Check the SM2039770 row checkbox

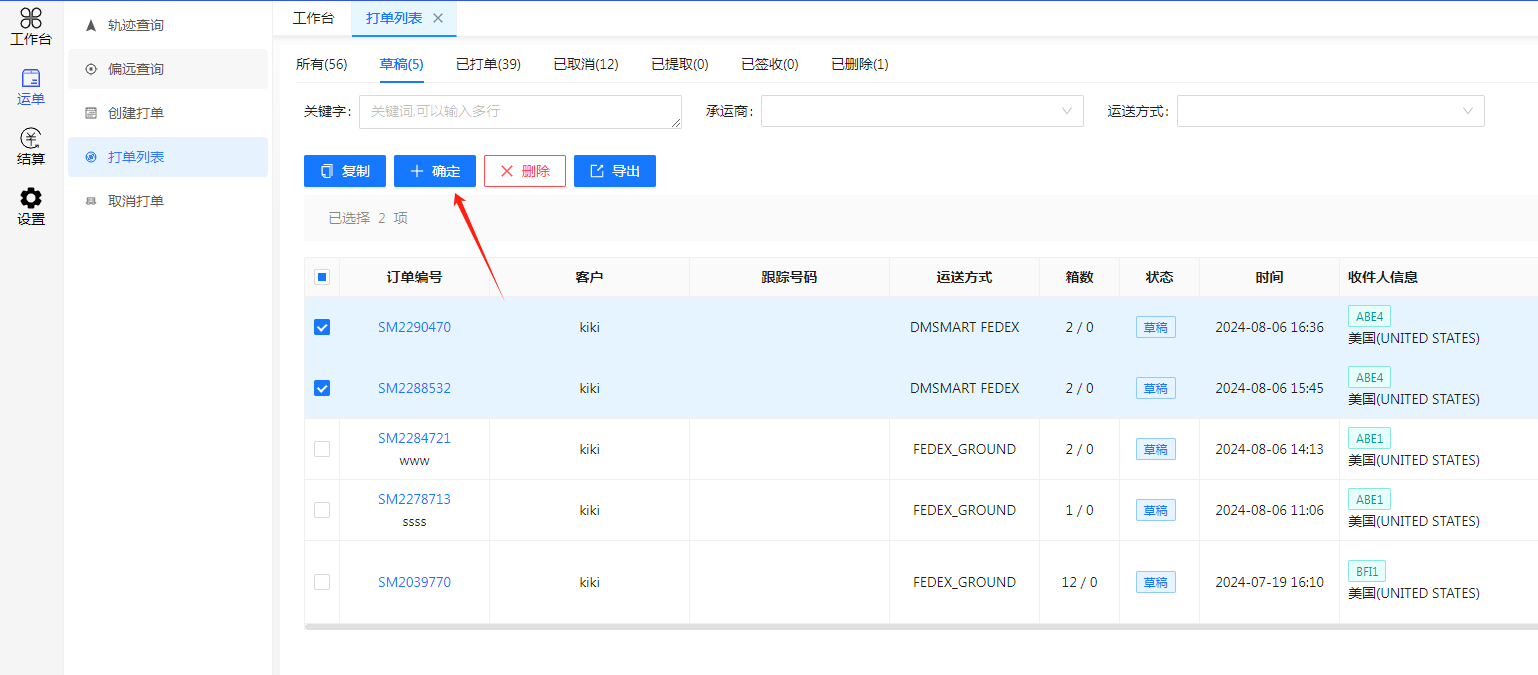pos(322,582)
